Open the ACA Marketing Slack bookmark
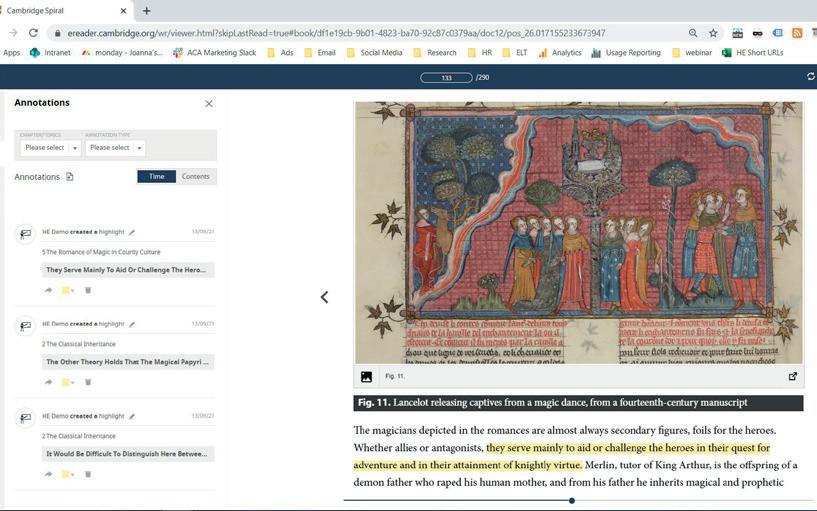 pos(215,53)
